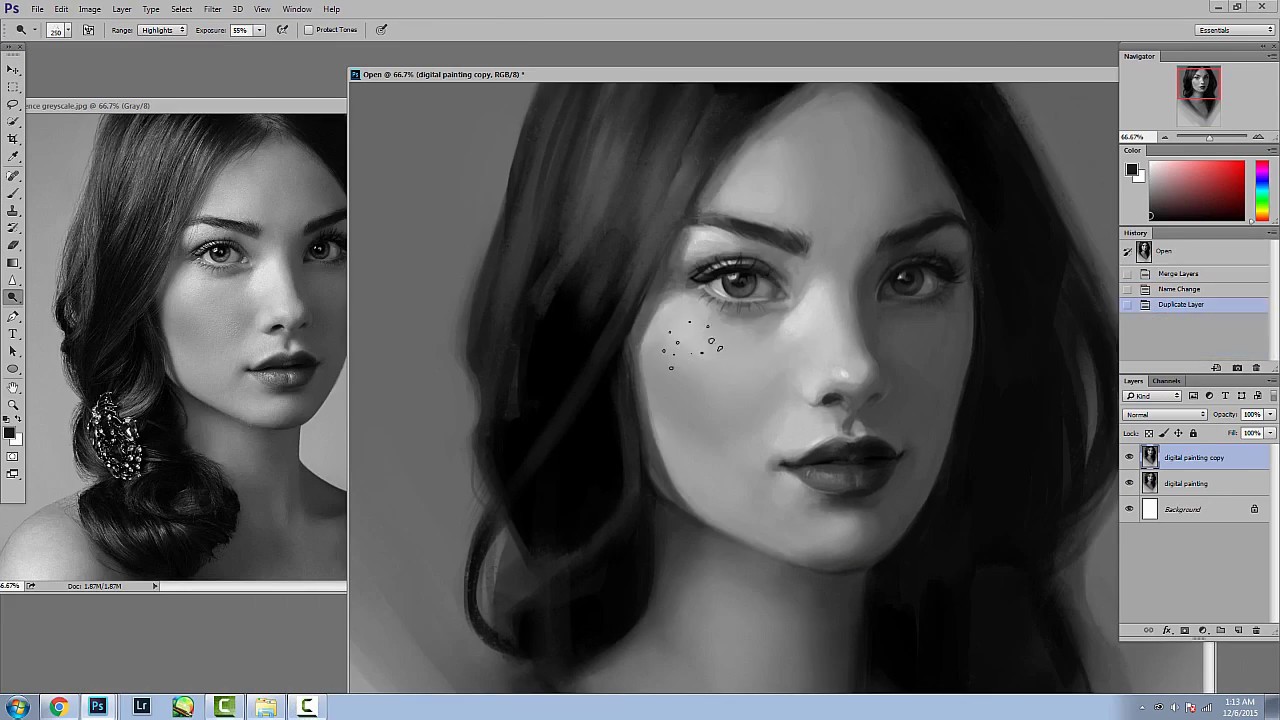This screenshot has height=720, width=1280.
Task: Open the Exposure value slider dropdown
Action: click(260, 30)
